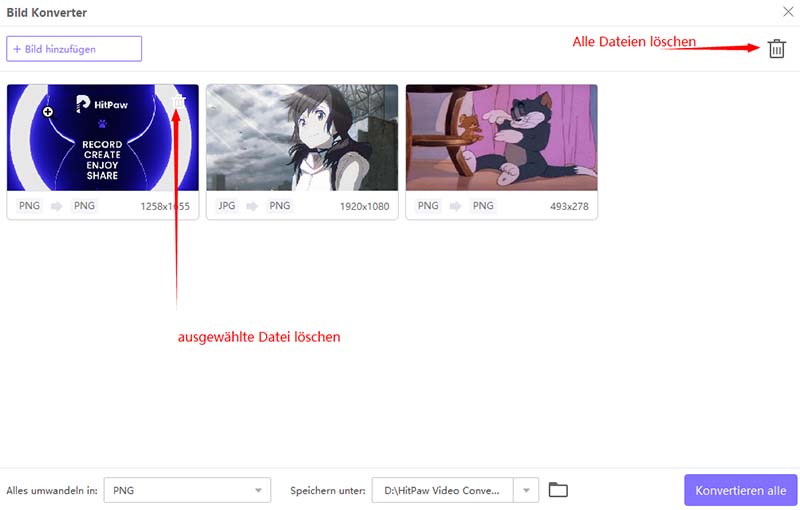Click the Alles umwandeln in label
This screenshot has width=800, height=510.
point(52,491)
